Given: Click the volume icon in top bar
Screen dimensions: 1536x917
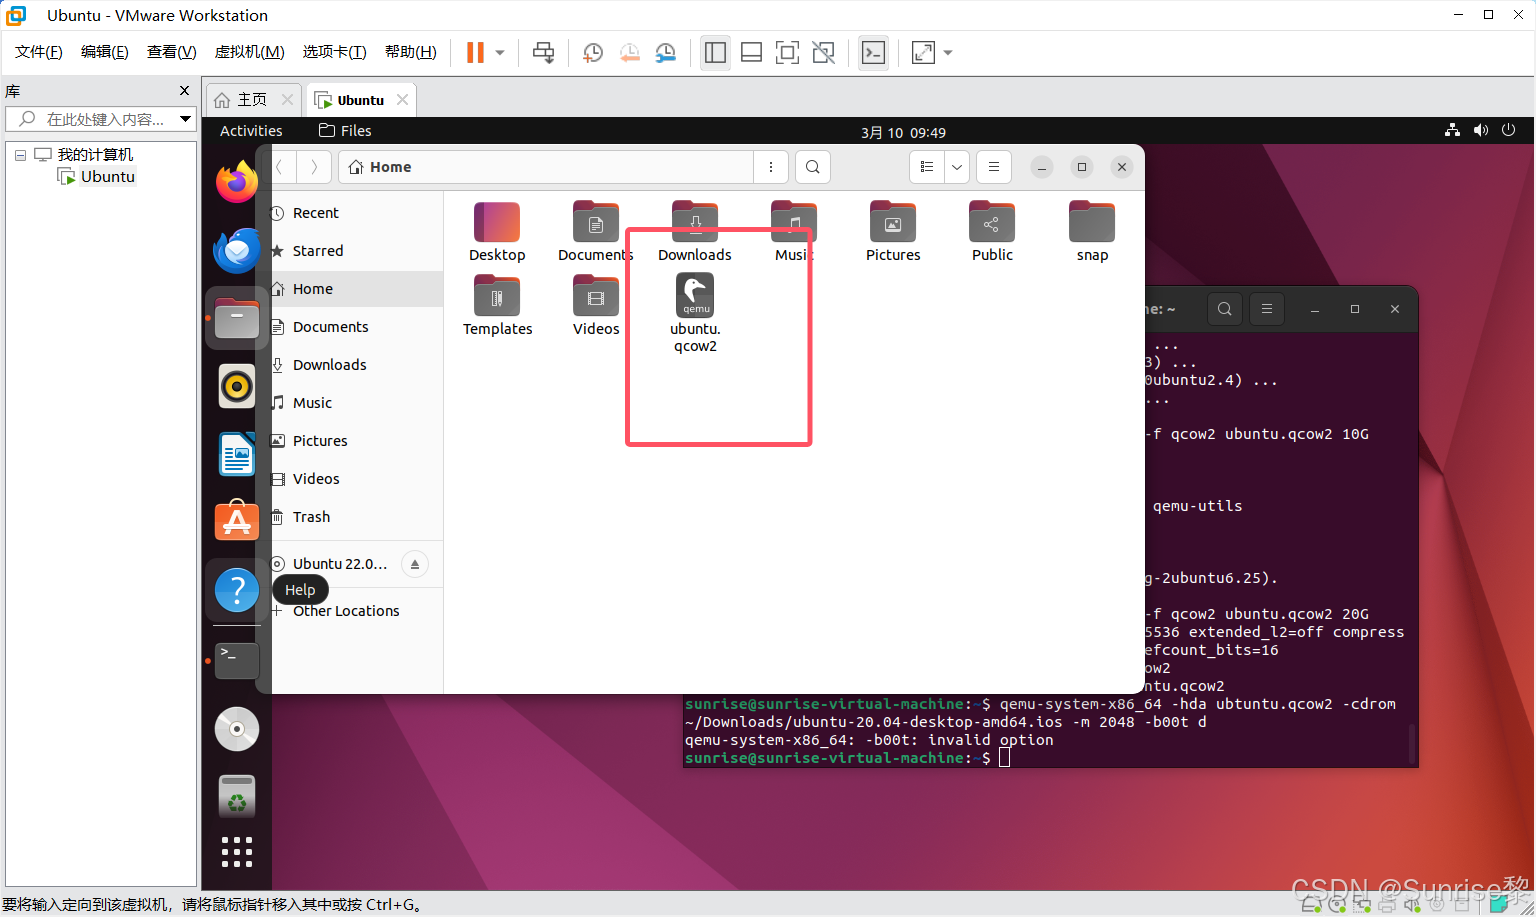Looking at the screenshot, I should click(x=1480, y=131).
